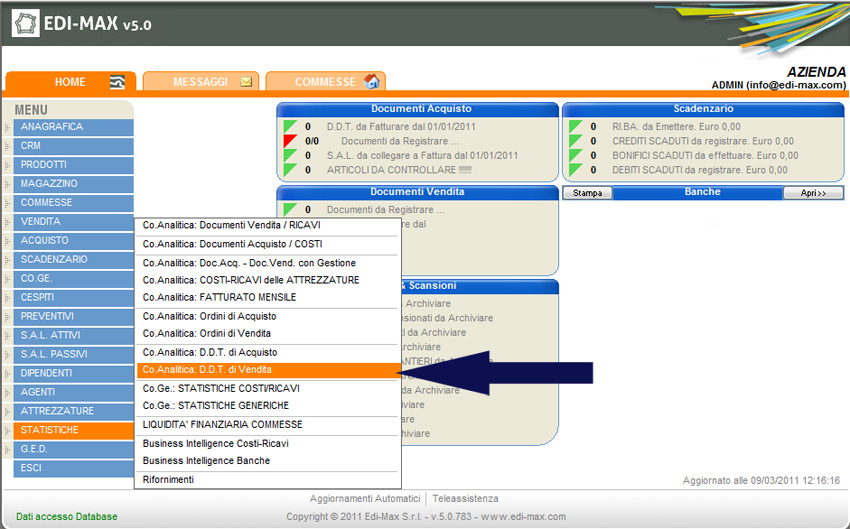Open Business Intelligence Banche entry
The height and width of the screenshot is (529, 850).
click(x=206, y=461)
